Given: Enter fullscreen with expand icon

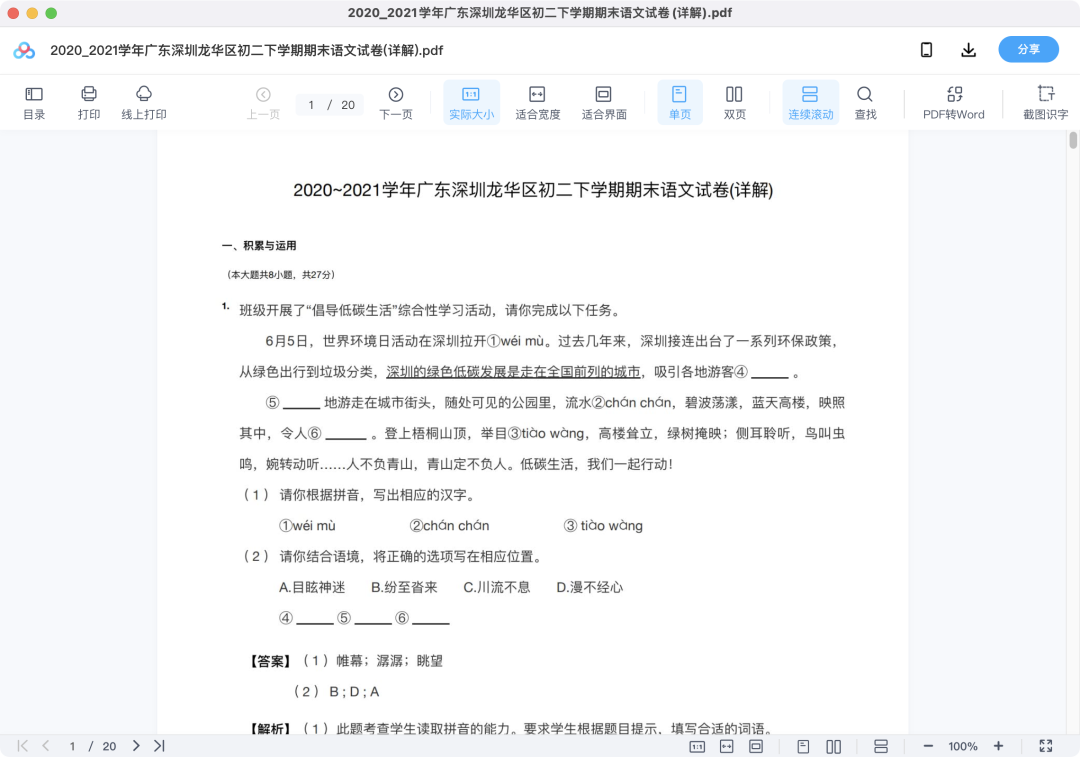Looking at the screenshot, I should (x=1046, y=746).
